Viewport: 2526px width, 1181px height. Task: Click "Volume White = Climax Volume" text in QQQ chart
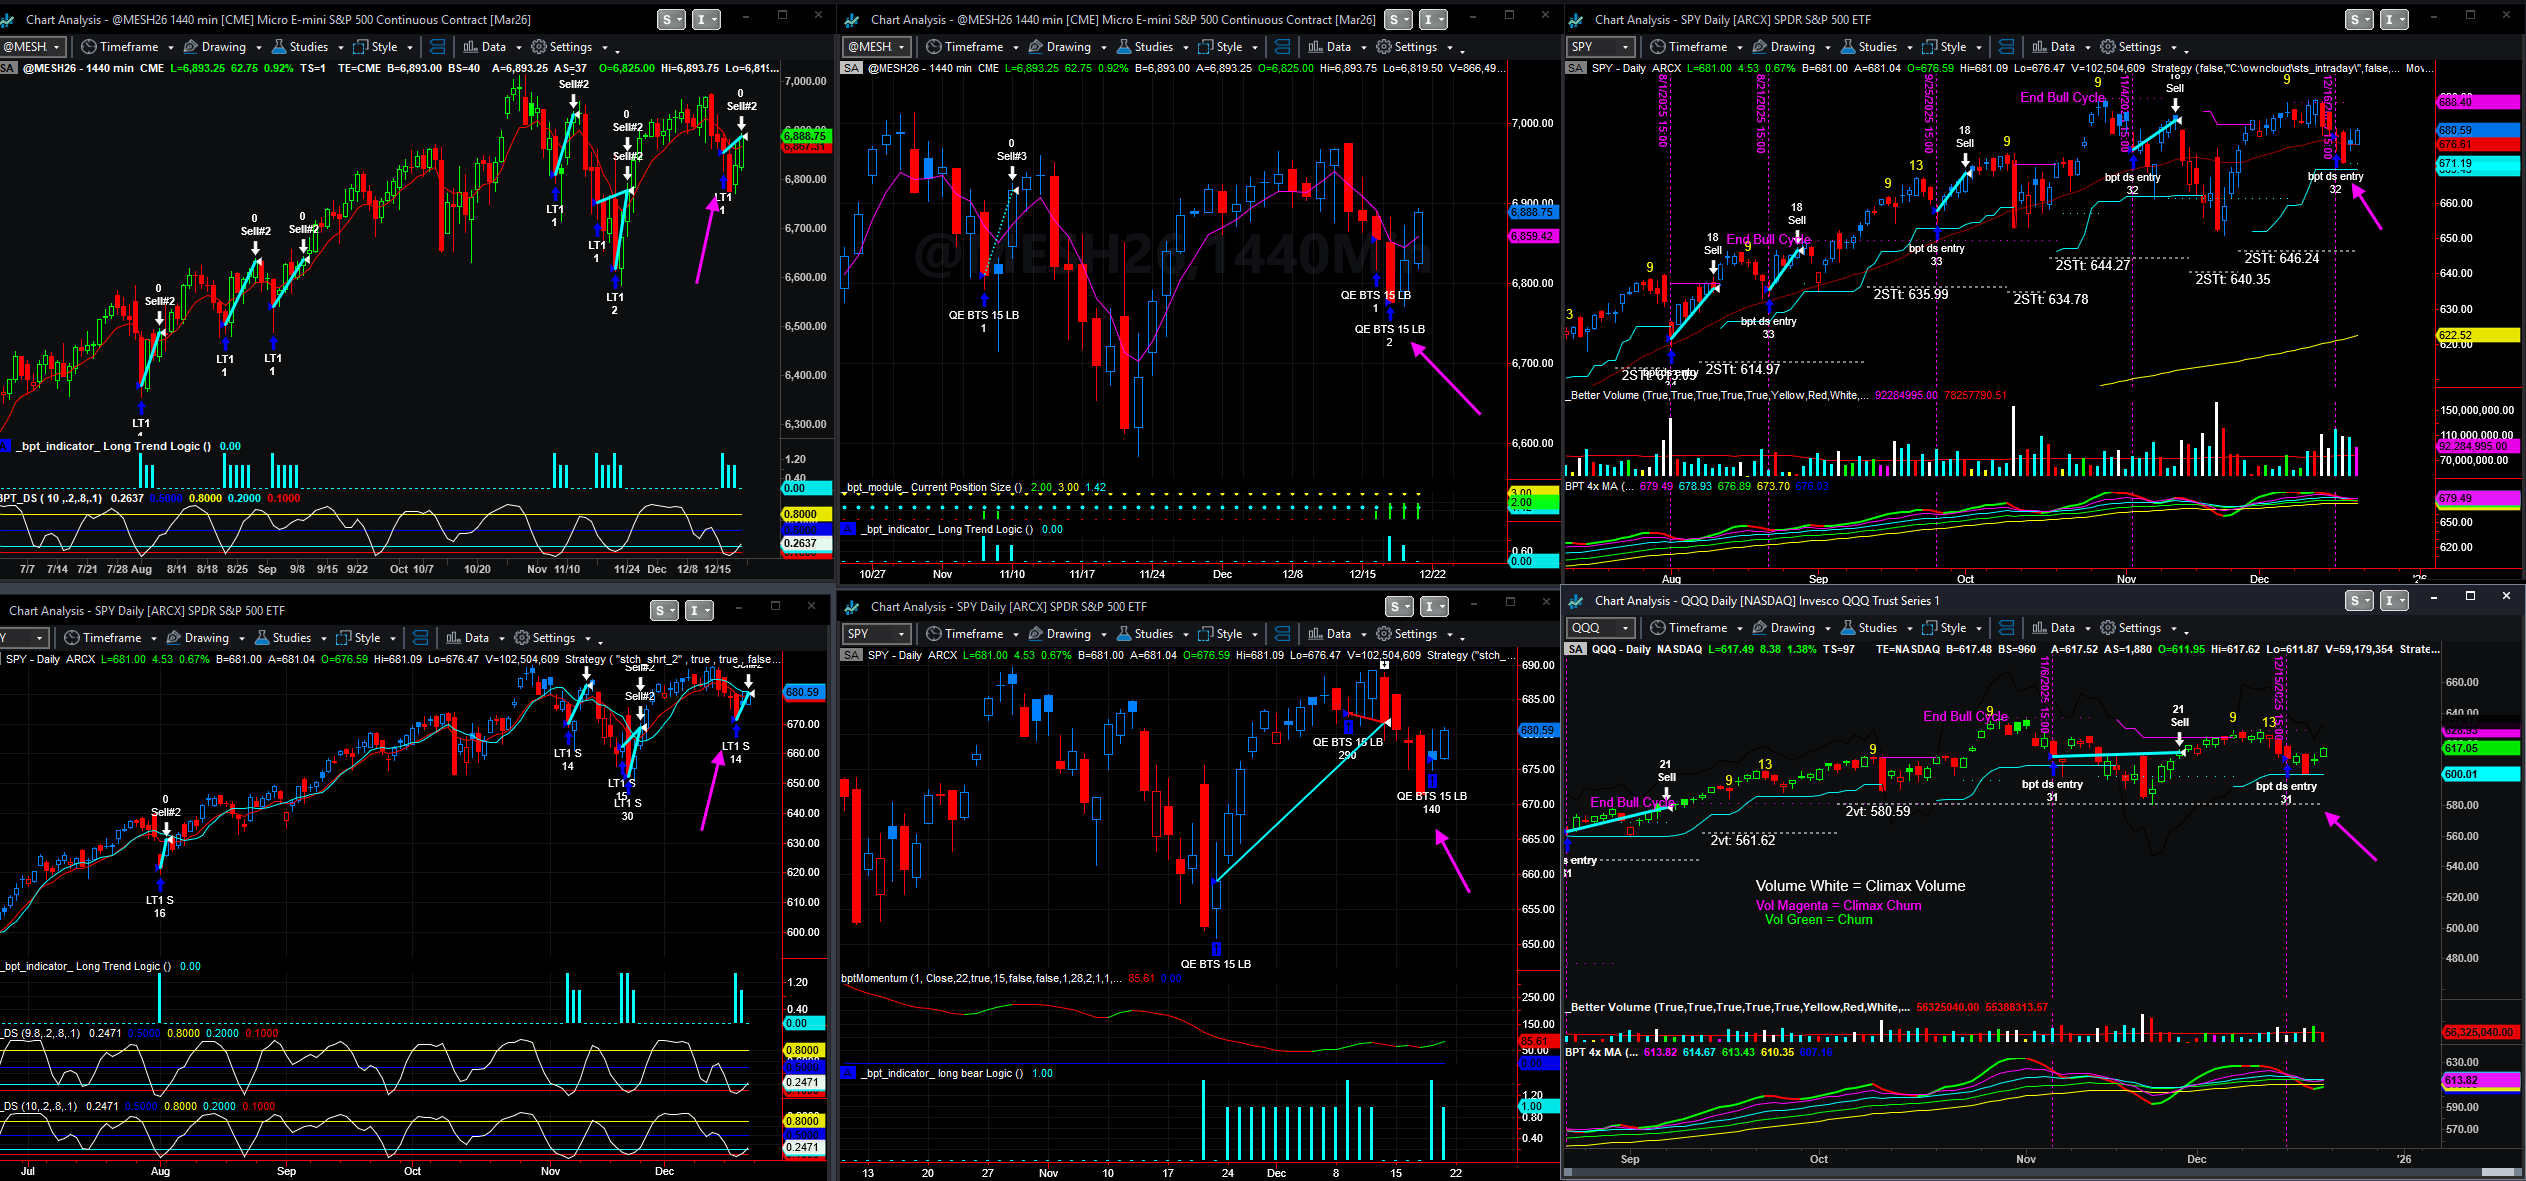pos(1860,886)
